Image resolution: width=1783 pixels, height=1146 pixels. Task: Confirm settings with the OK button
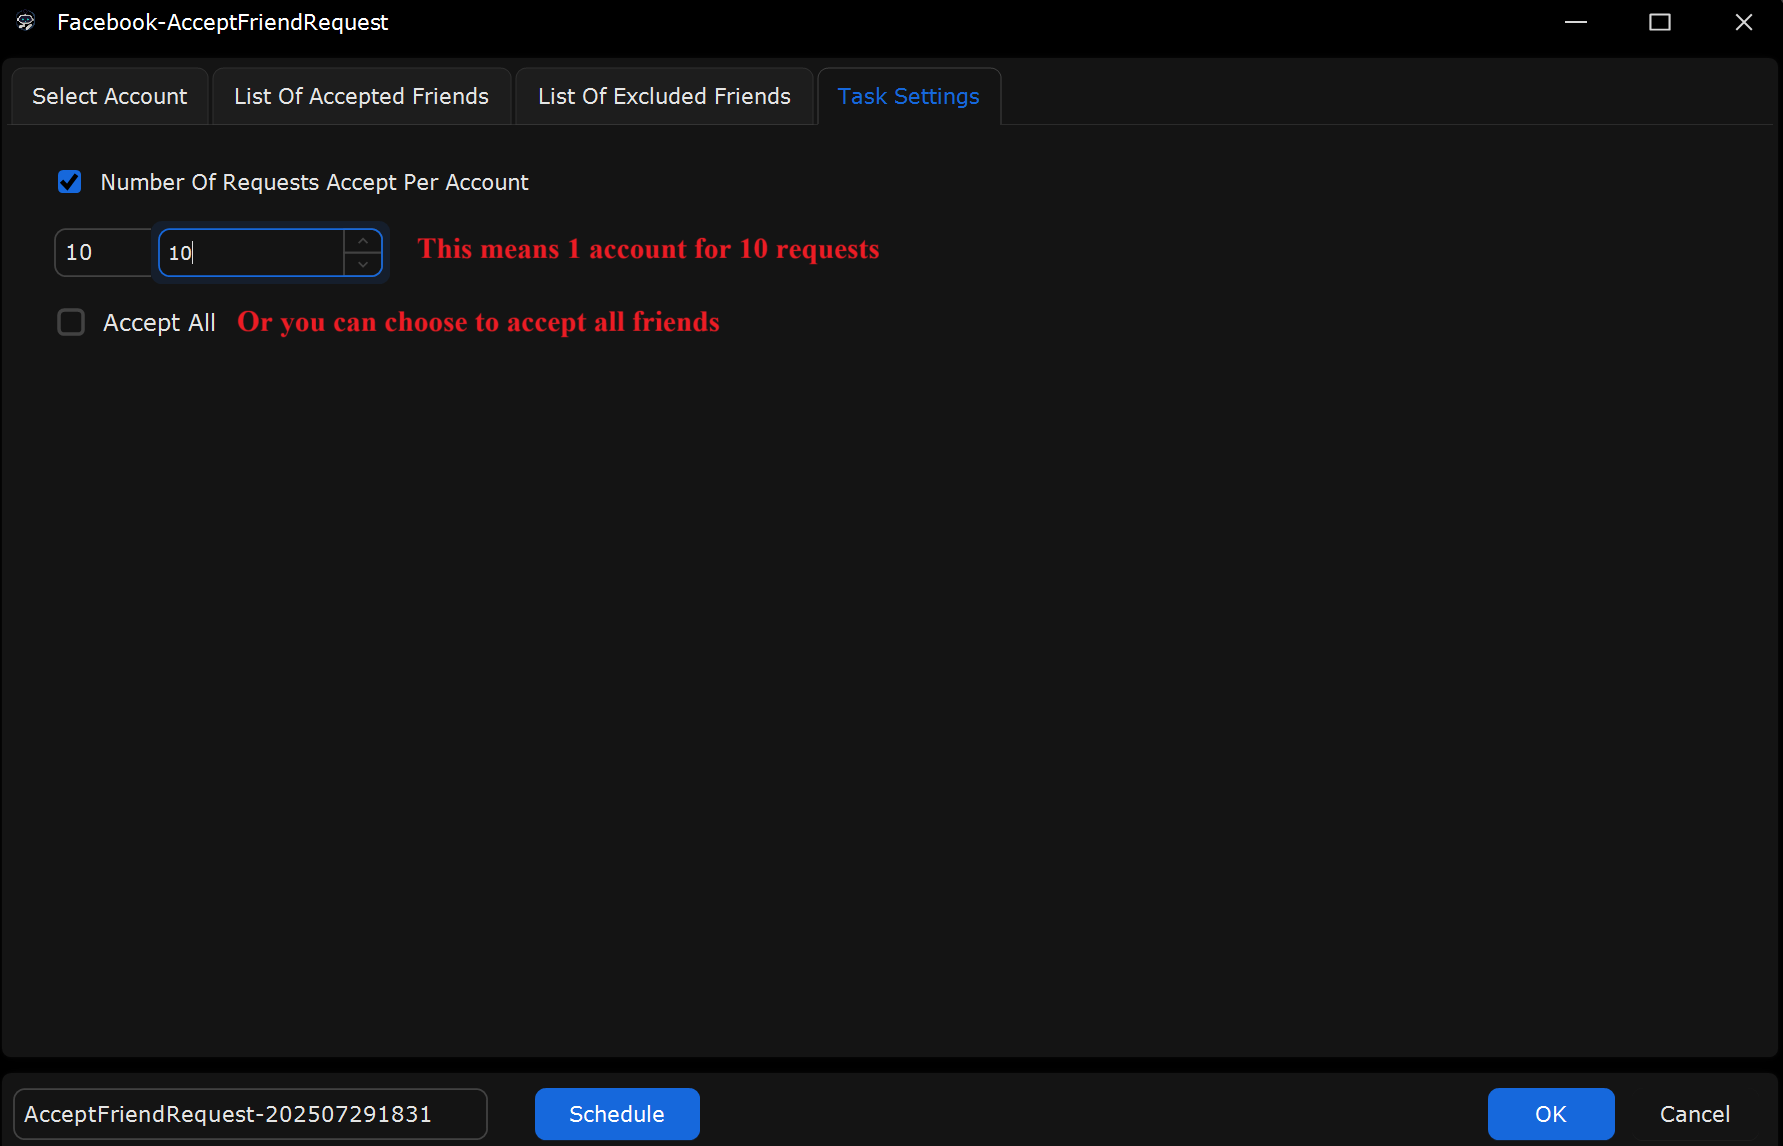(1551, 1114)
